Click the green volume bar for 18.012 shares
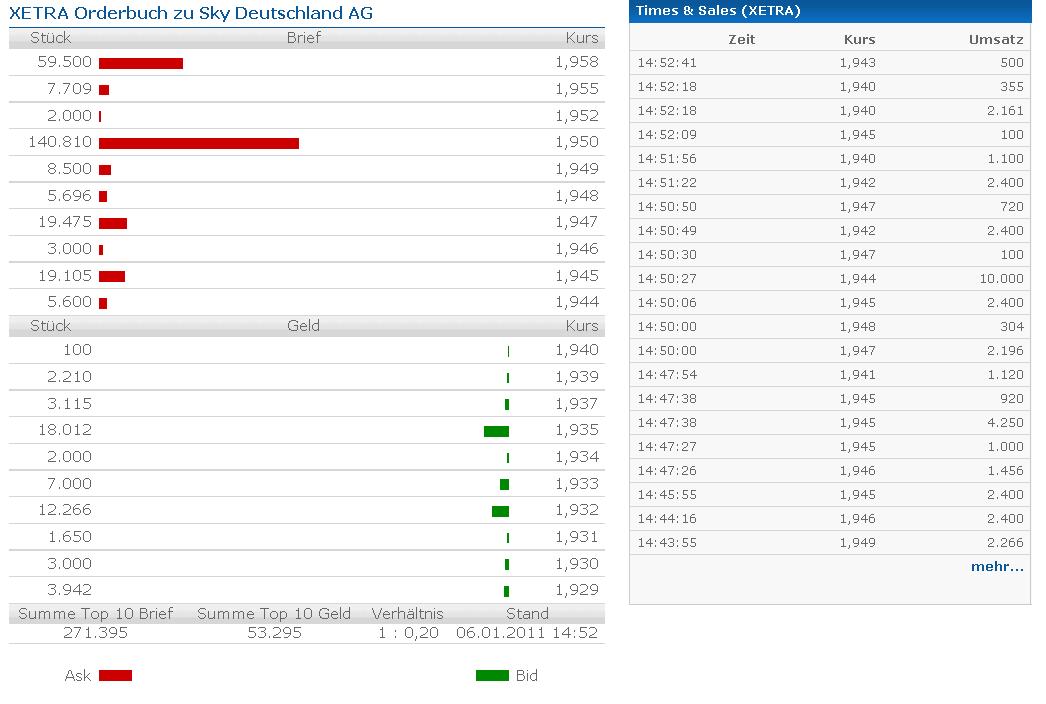 pyautogui.click(x=496, y=431)
